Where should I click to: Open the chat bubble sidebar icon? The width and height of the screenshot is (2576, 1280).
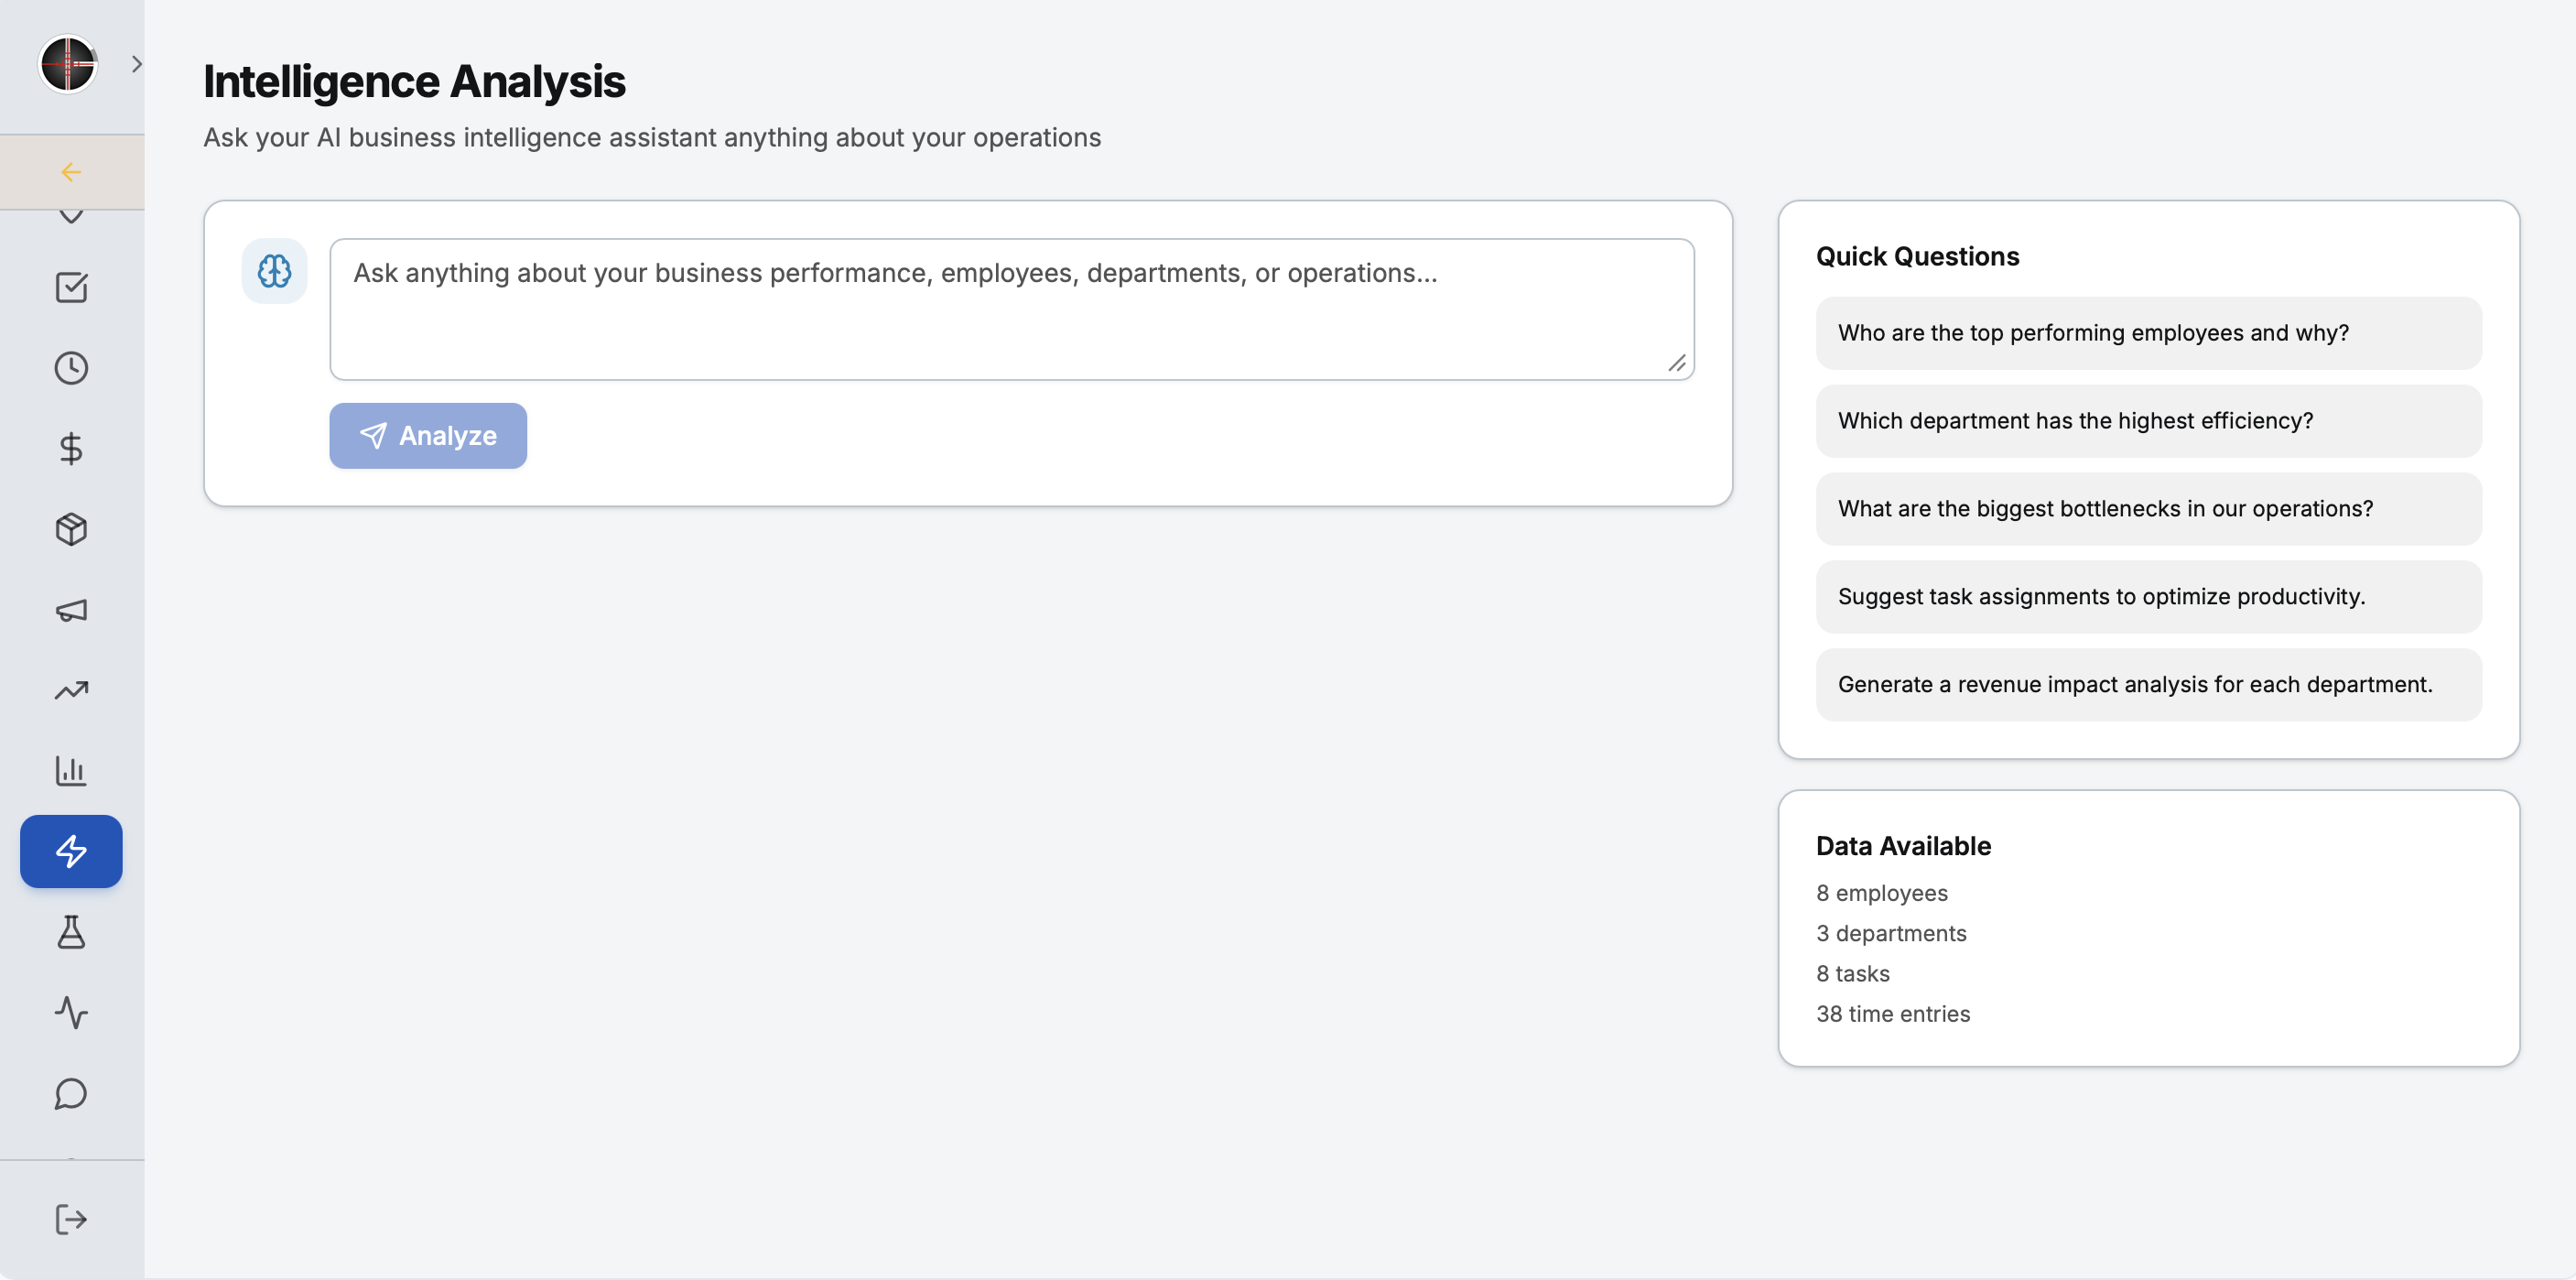click(x=71, y=1093)
